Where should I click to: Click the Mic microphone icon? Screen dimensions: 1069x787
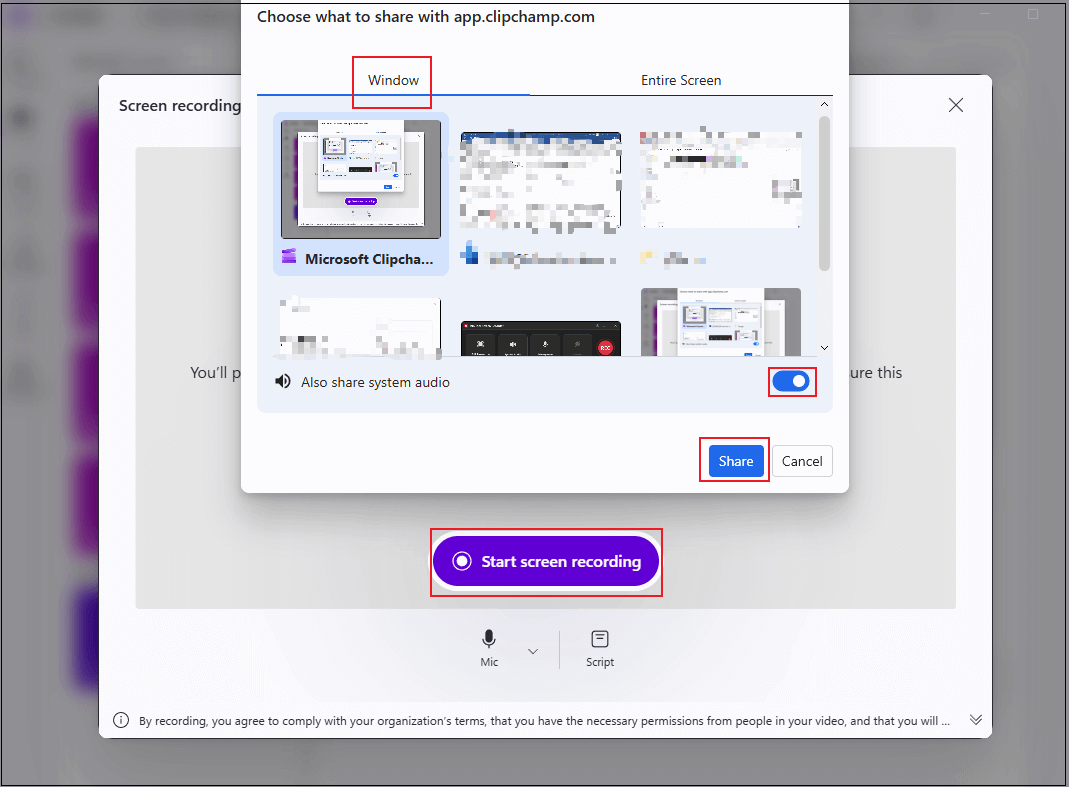click(489, 639)
